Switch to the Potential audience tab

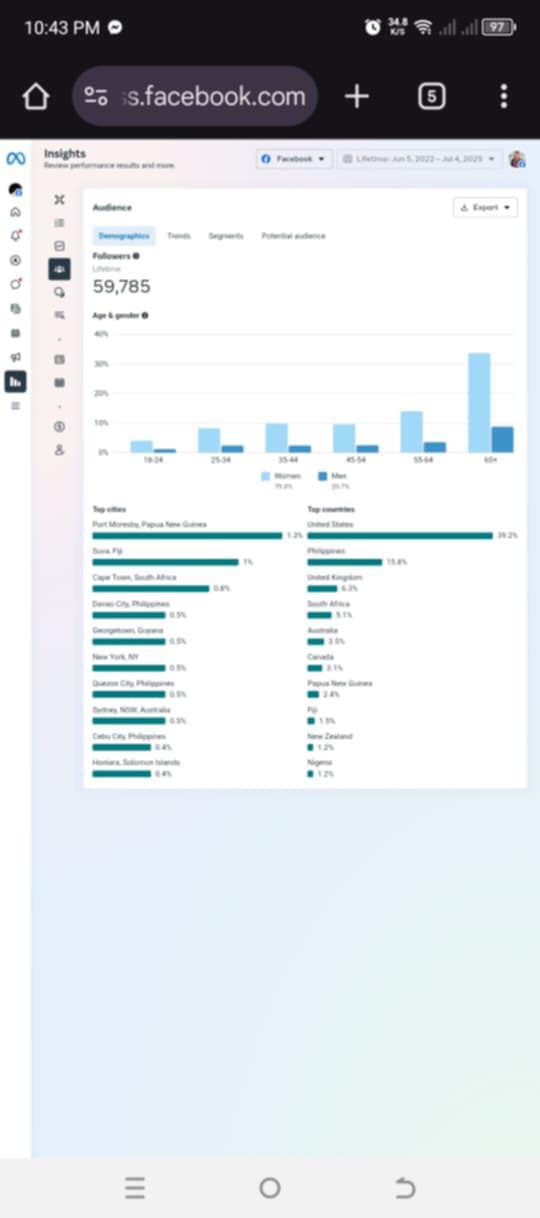point(293,236)
